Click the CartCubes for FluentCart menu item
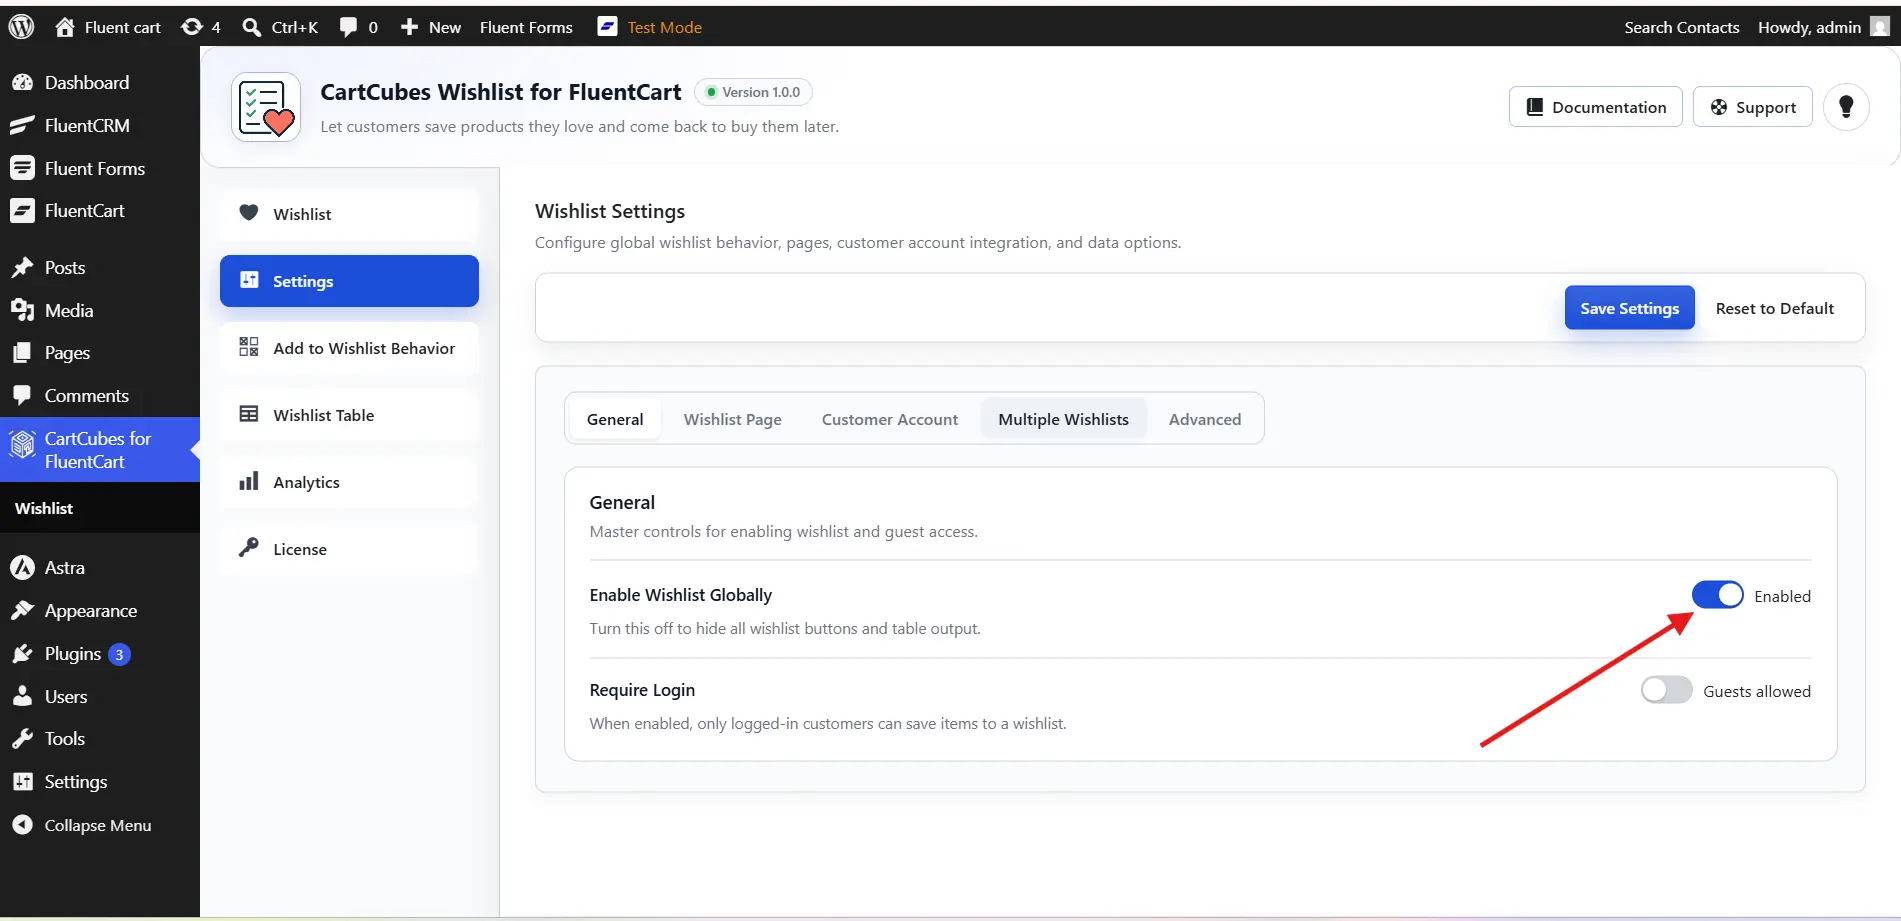The width and height of the screenshot is (1901, 921). click(x=100, y=450)
